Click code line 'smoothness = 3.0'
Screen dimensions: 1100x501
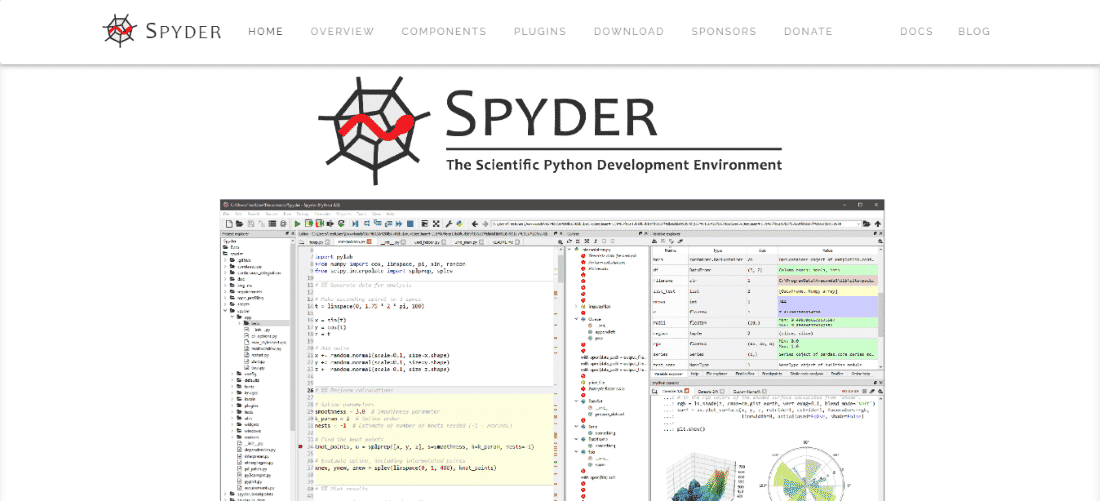[340, 411]
